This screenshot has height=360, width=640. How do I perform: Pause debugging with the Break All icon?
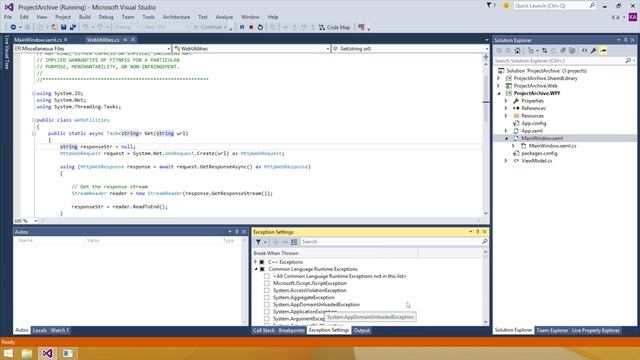242,27
